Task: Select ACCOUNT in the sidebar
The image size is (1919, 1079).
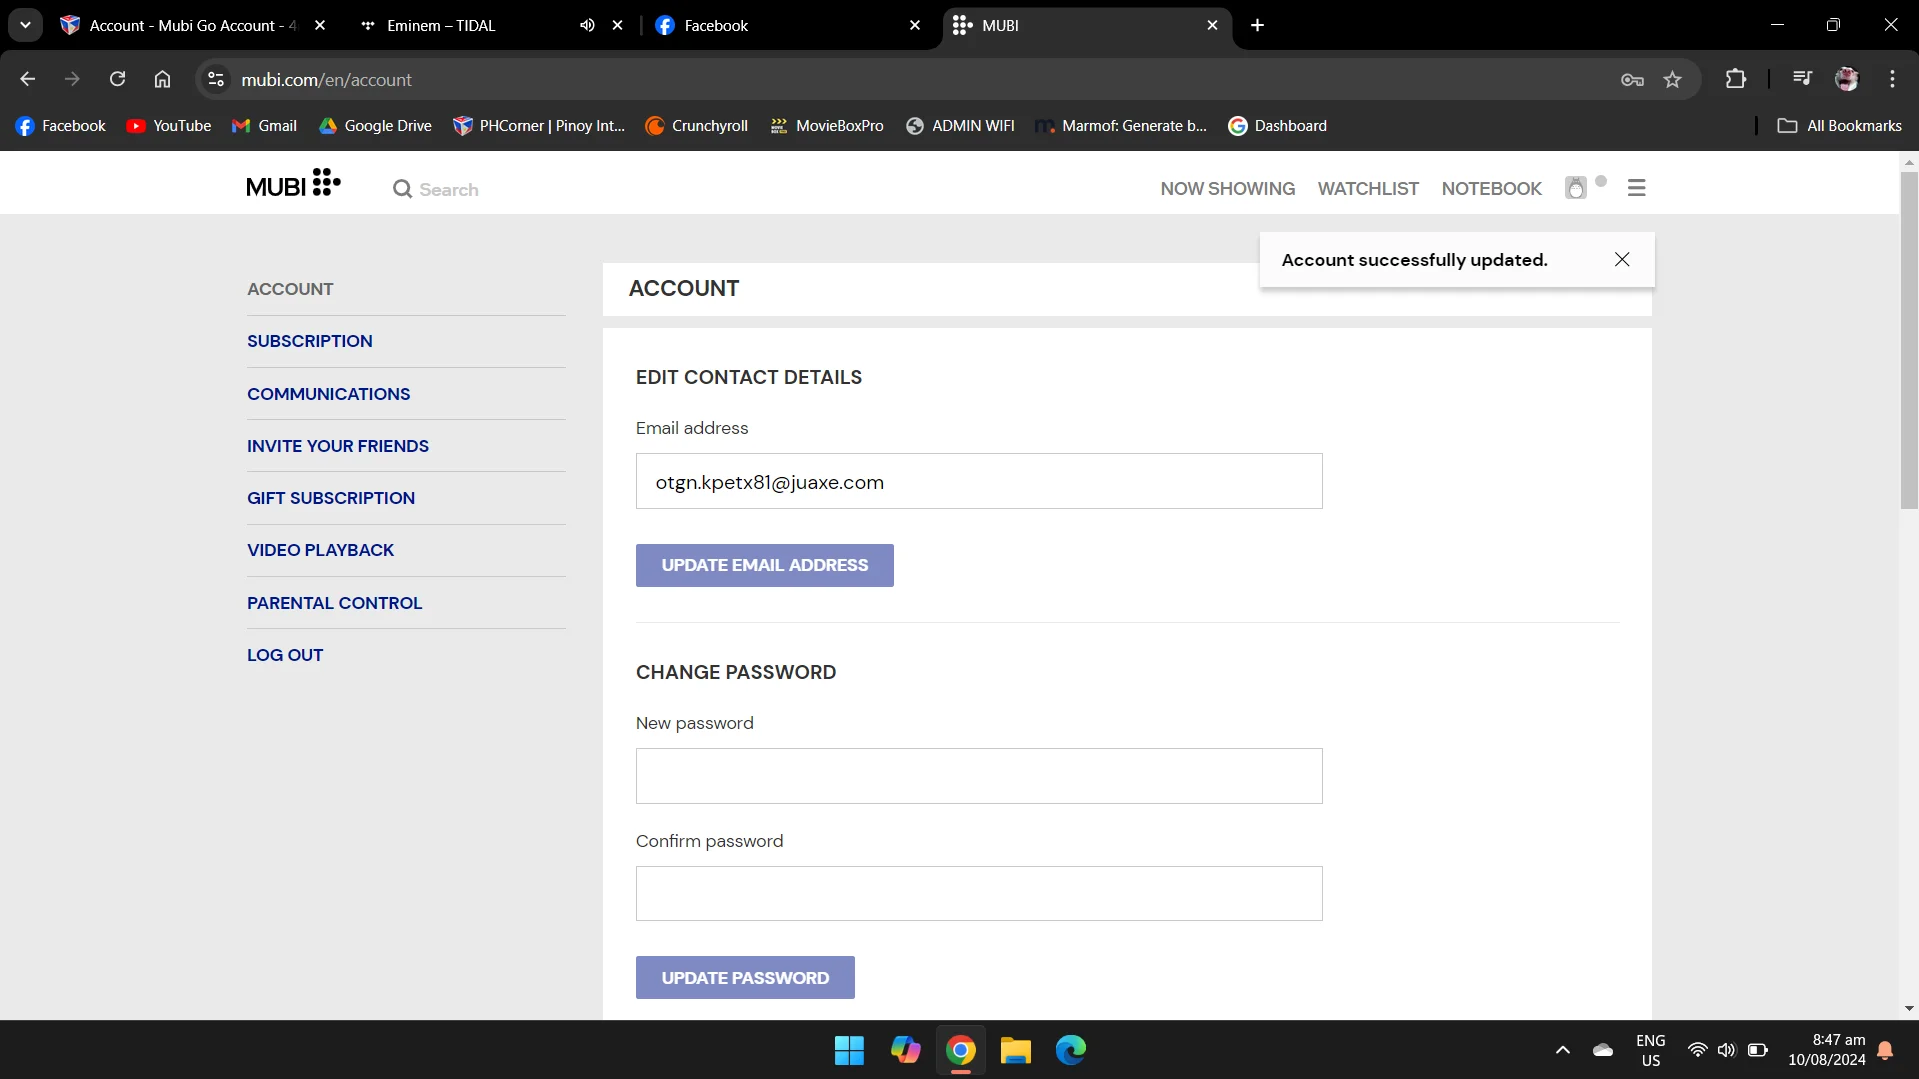Action: [290, 289]
